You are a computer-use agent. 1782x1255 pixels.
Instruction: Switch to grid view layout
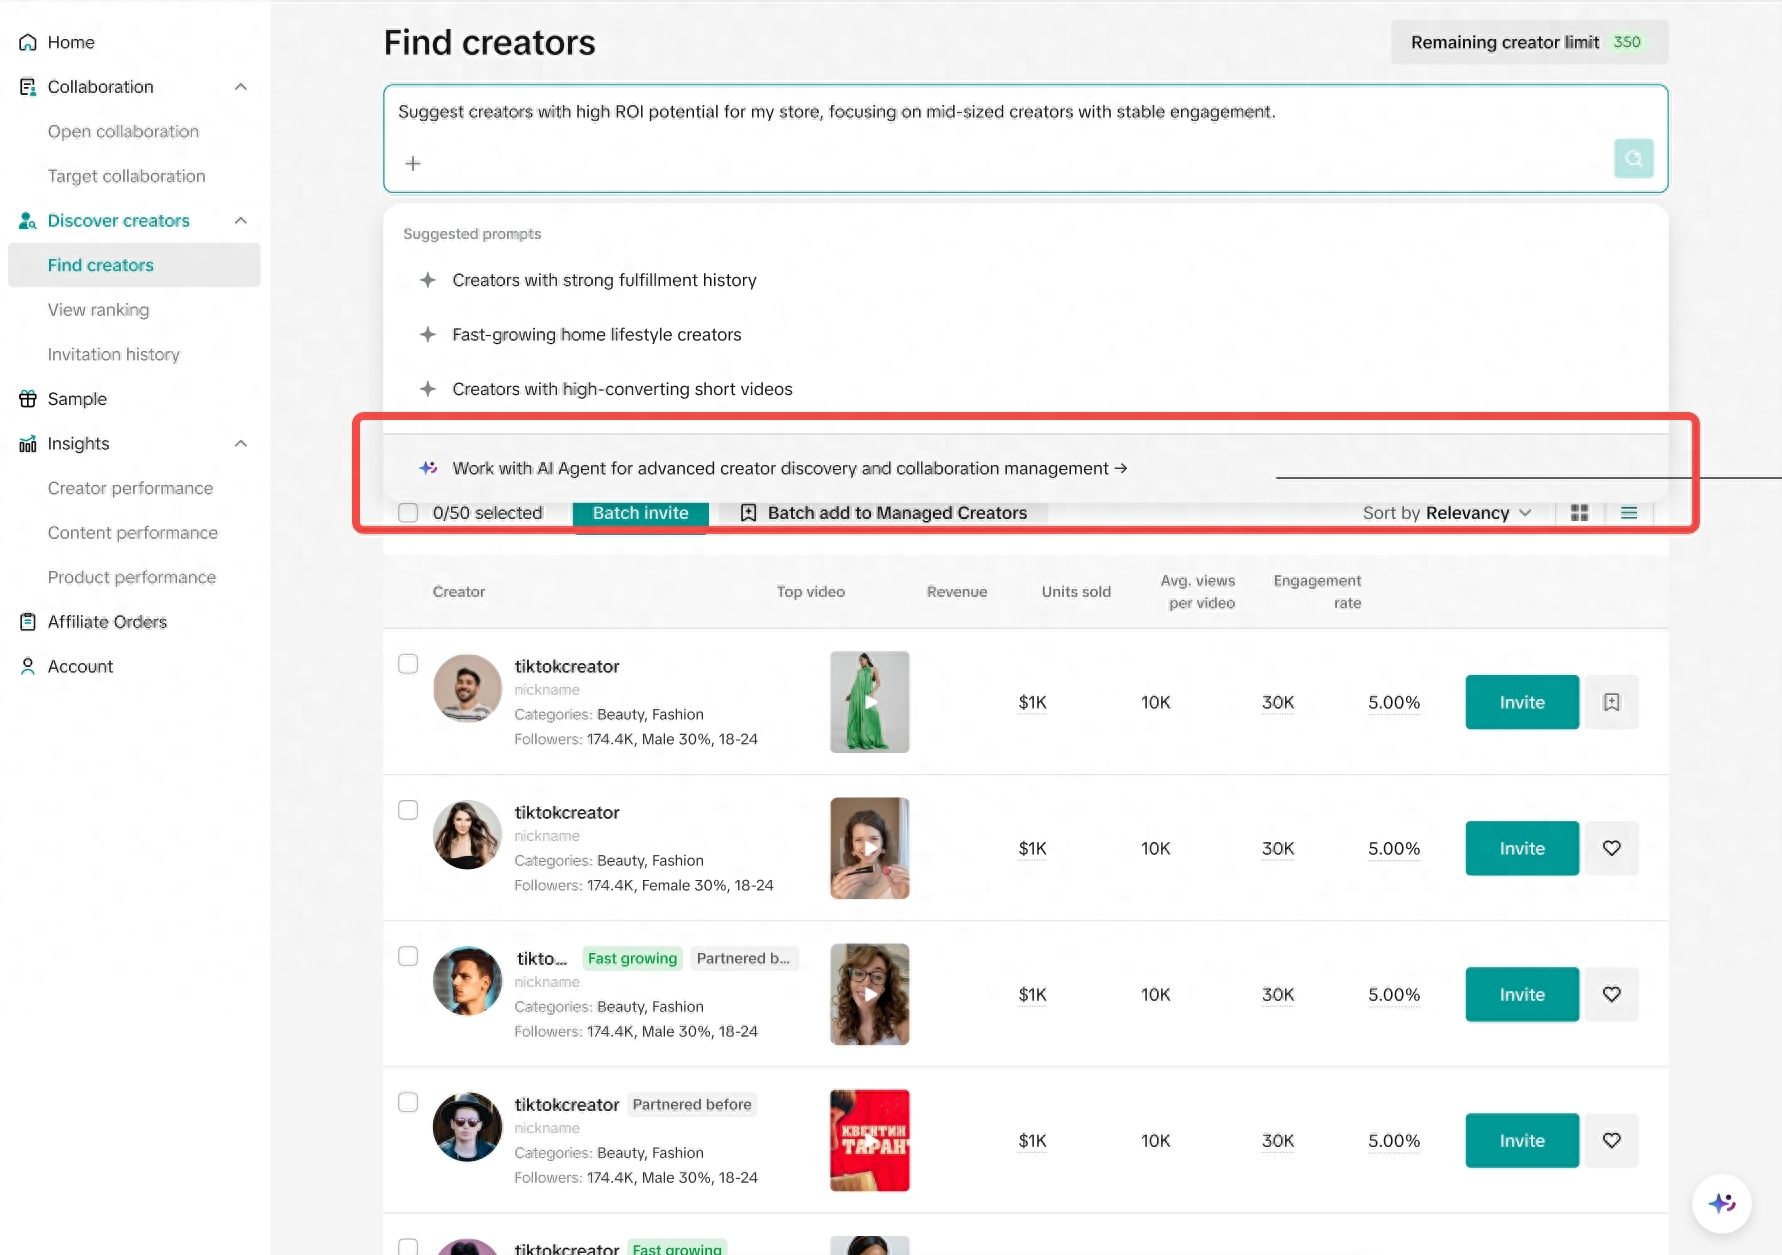coord(1580,513)
